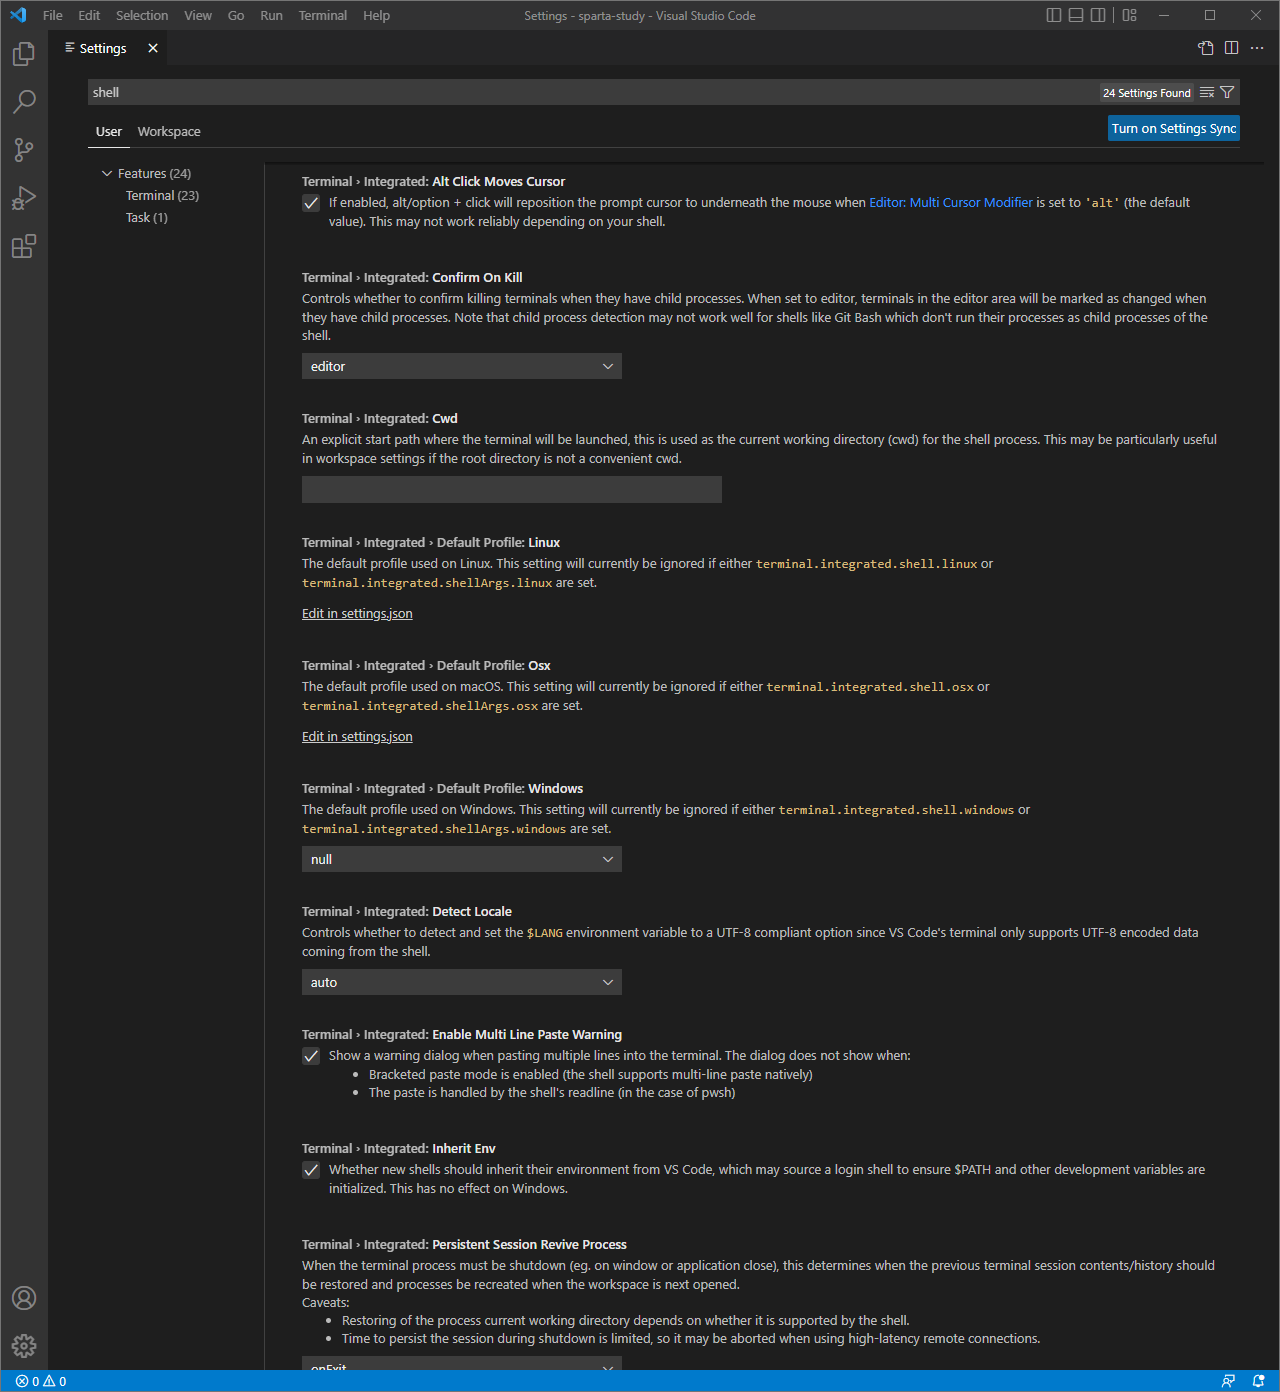This screenshot has width=1280, height=1392.
Task: Open the Source Control view
Action: pos(24,150)
